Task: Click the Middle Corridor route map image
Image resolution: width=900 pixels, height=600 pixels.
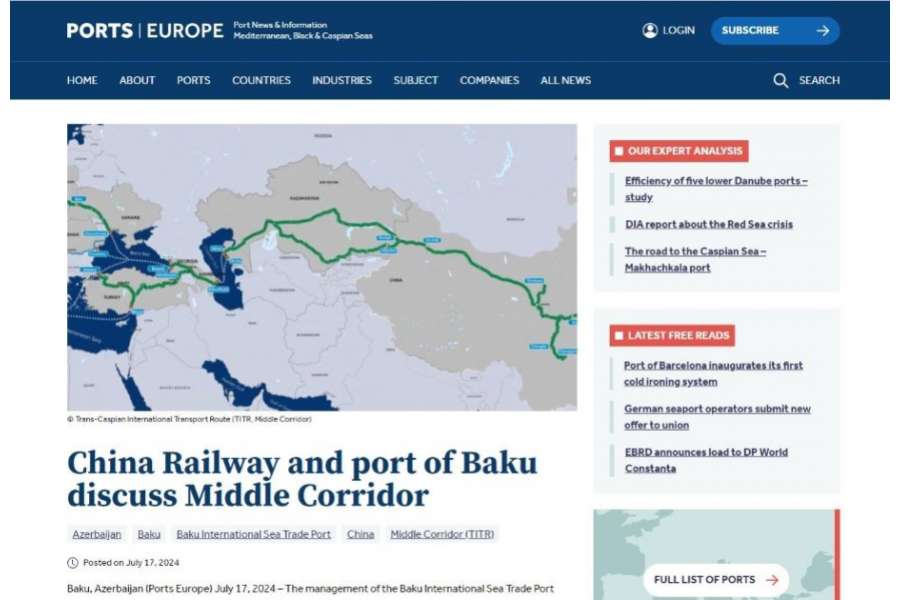Action: (322, 267)
